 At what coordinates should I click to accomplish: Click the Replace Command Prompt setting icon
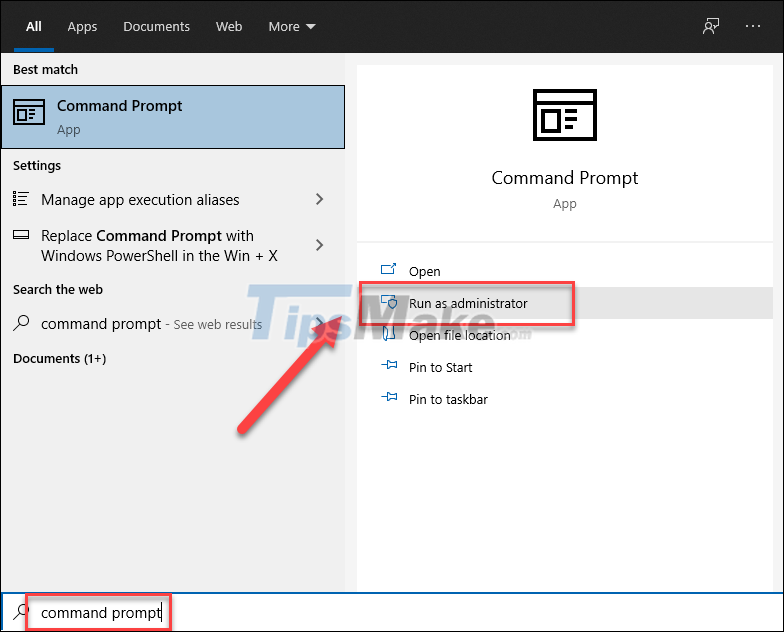point(20,234)
